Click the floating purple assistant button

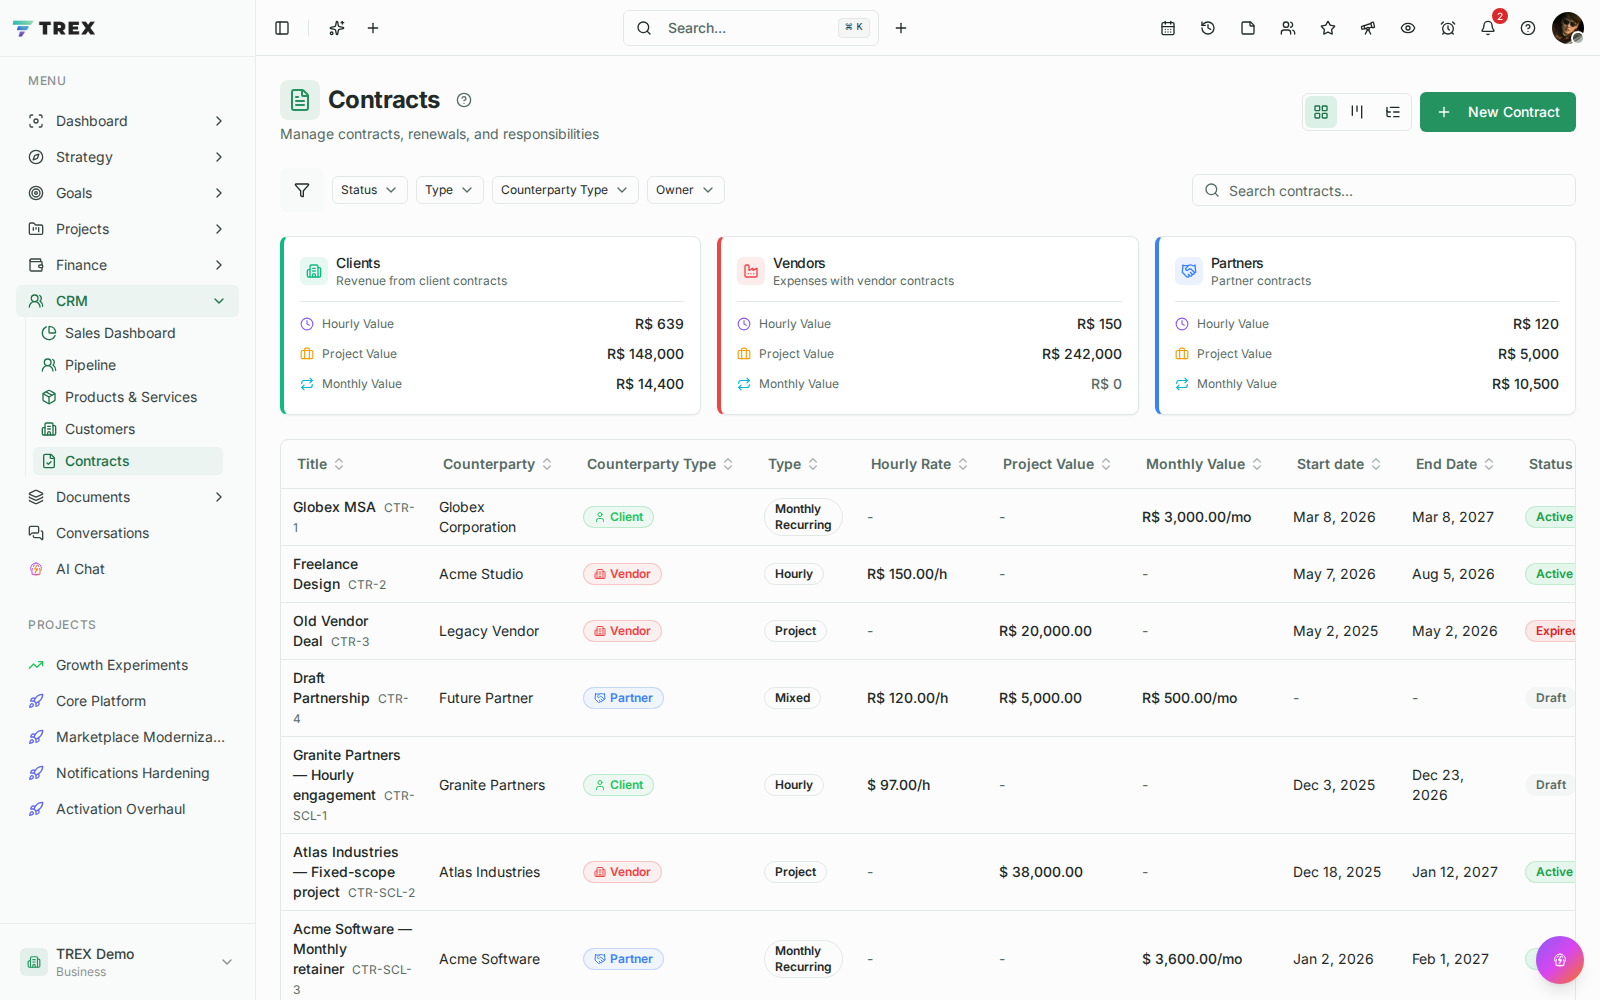(1559, 960)
